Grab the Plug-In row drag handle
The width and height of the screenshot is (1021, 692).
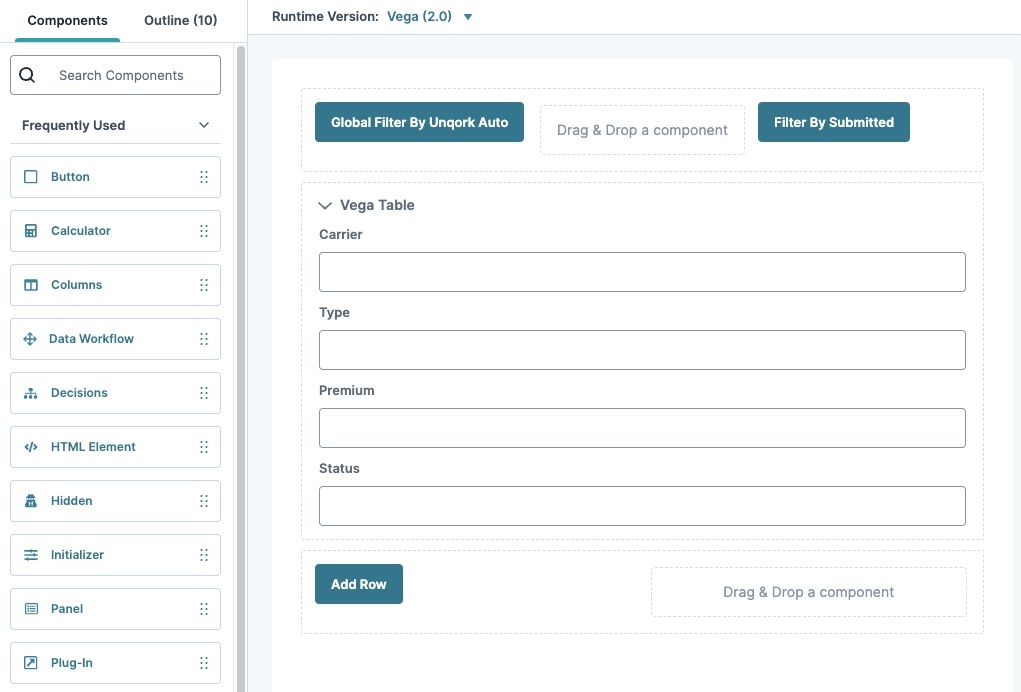click(x=204, y=663)
